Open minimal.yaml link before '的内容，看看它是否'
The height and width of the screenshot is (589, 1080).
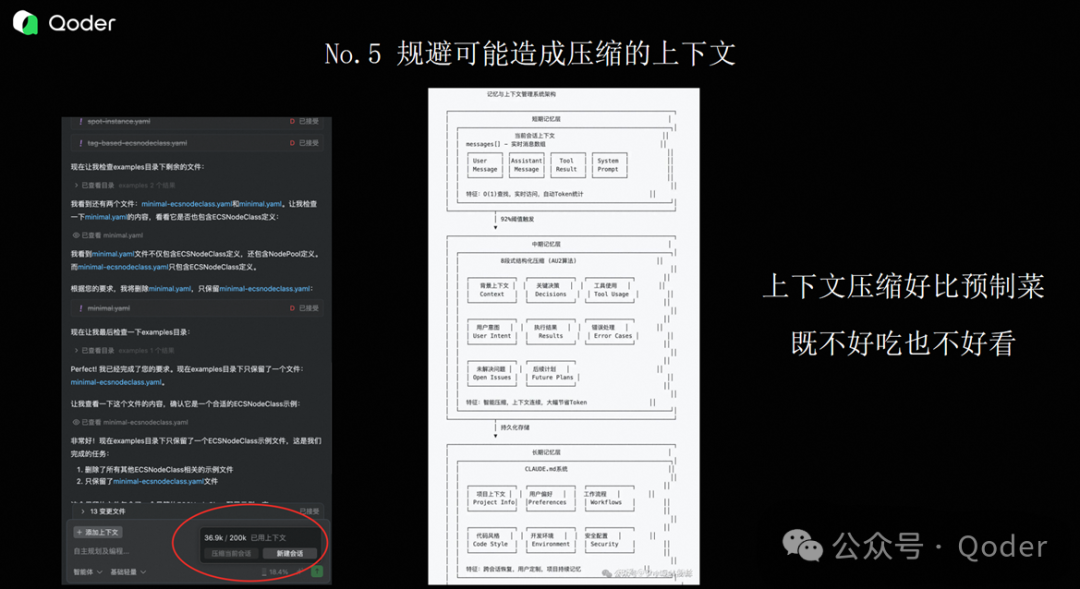[106, 217]
